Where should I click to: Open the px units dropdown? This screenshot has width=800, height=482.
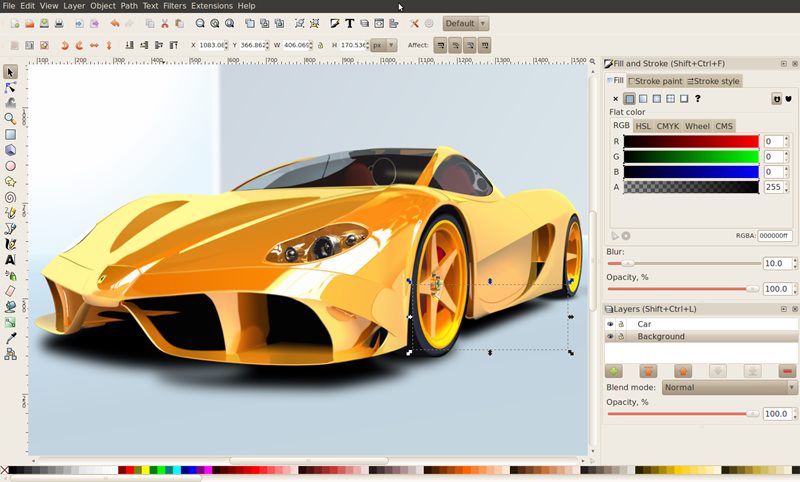tap(384, 45)
